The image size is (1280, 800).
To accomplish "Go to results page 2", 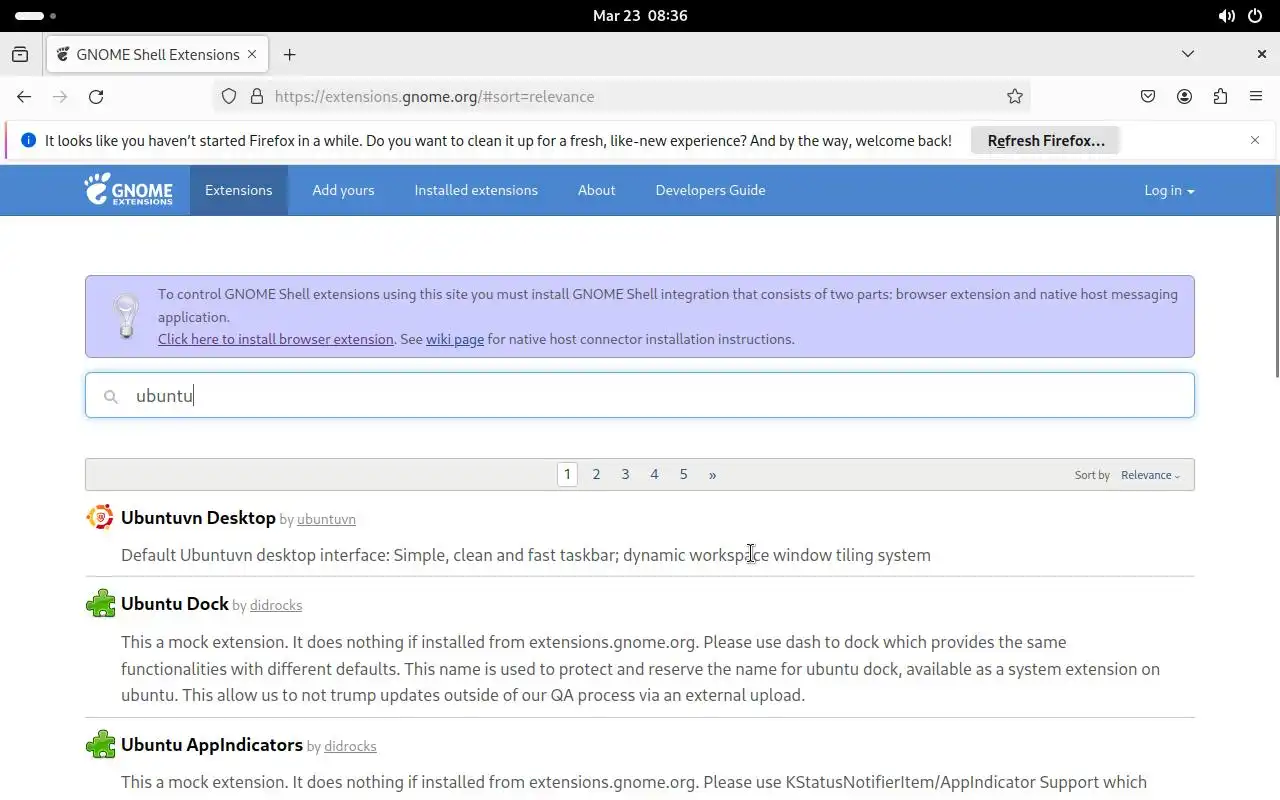I will pos(596,474).
